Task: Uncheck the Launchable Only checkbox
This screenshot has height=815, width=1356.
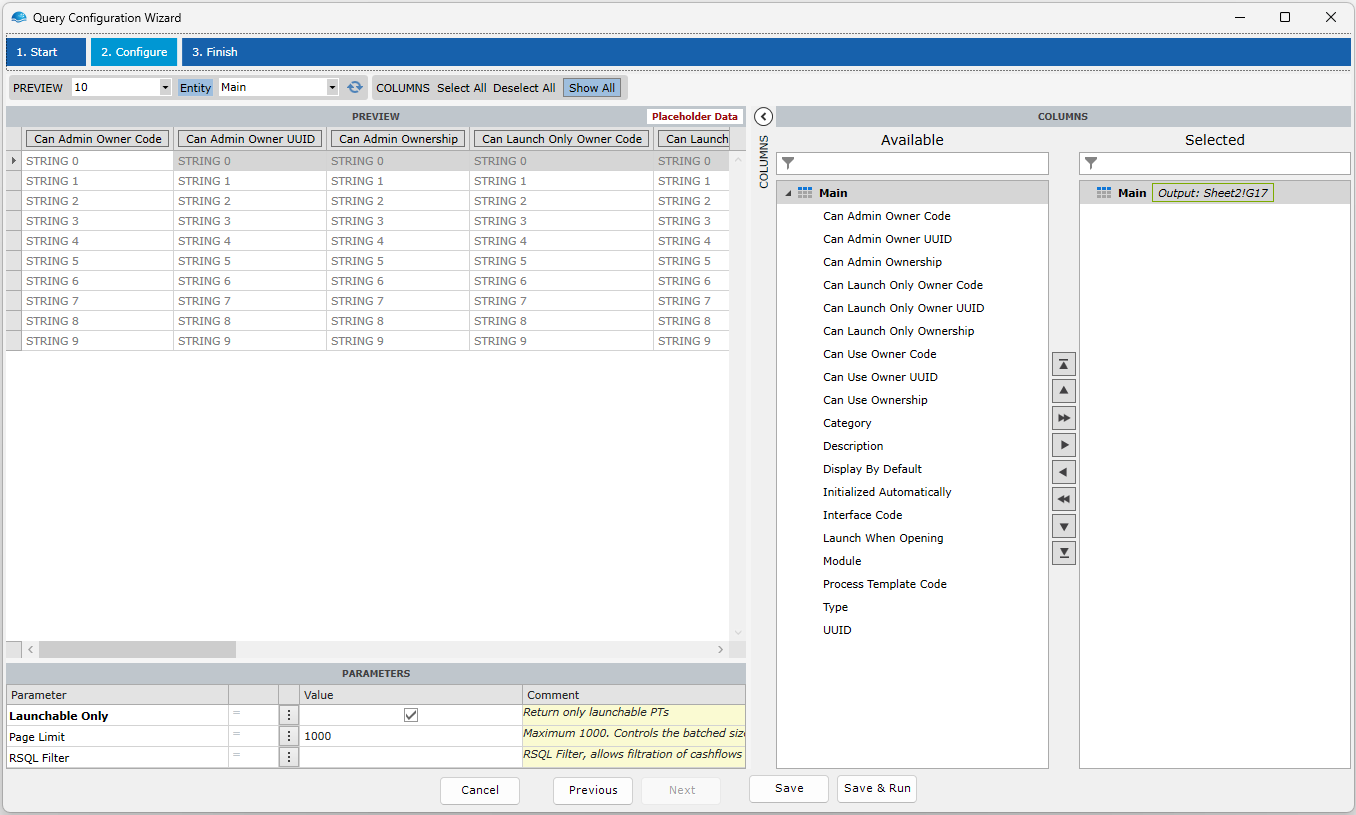Action: (411, 715)
